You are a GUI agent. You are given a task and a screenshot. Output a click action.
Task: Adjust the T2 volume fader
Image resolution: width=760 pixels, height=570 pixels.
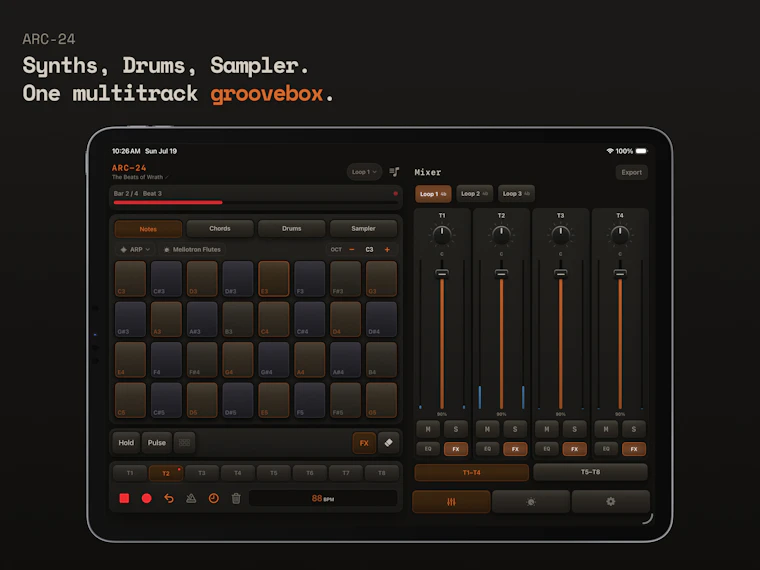[x=501, y=273]
